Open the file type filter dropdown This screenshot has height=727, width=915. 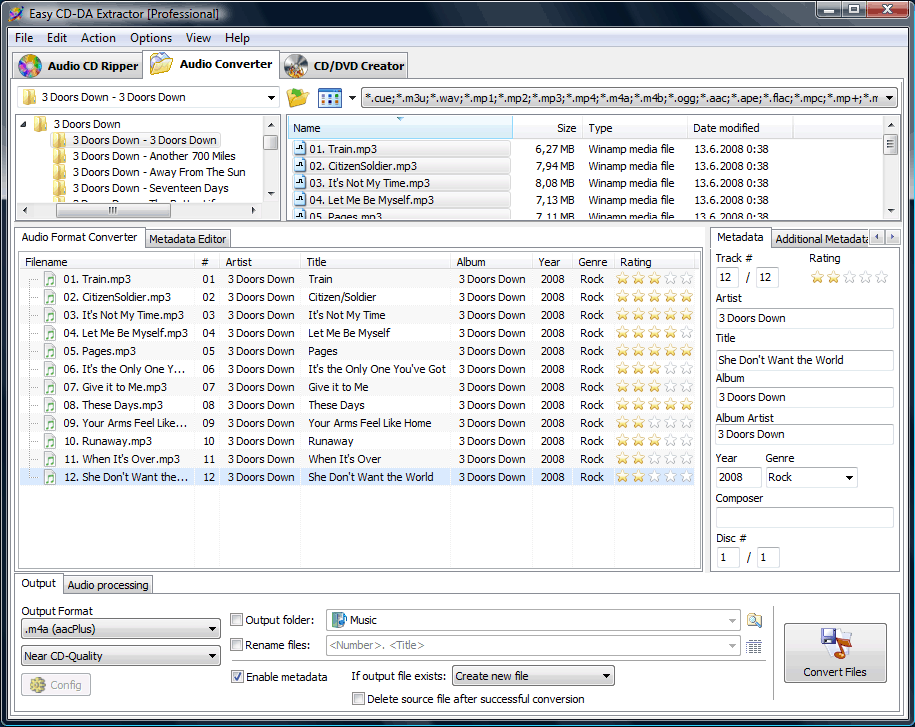(889, 98)
